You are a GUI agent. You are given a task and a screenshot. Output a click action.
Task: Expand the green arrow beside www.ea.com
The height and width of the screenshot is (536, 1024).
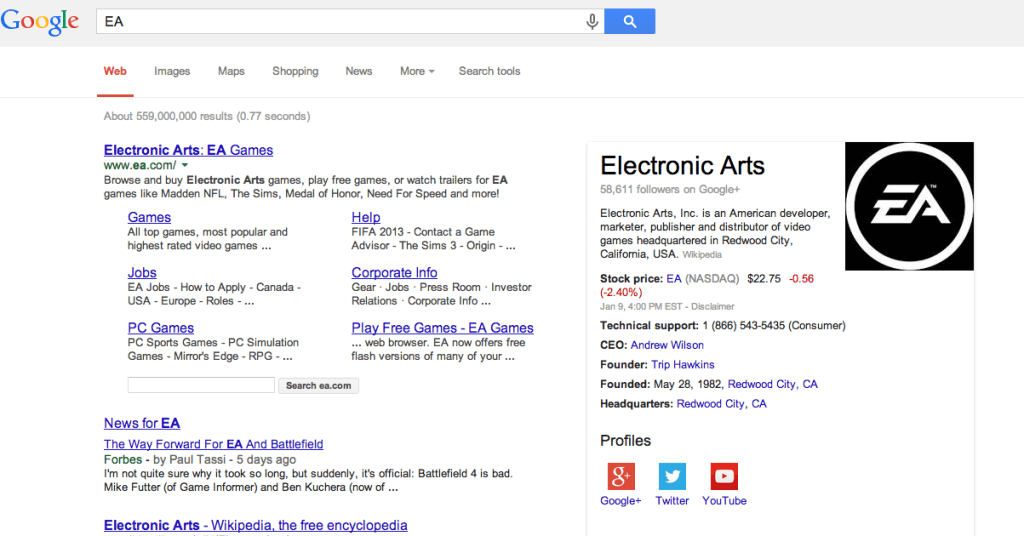[x=185, y=166]
